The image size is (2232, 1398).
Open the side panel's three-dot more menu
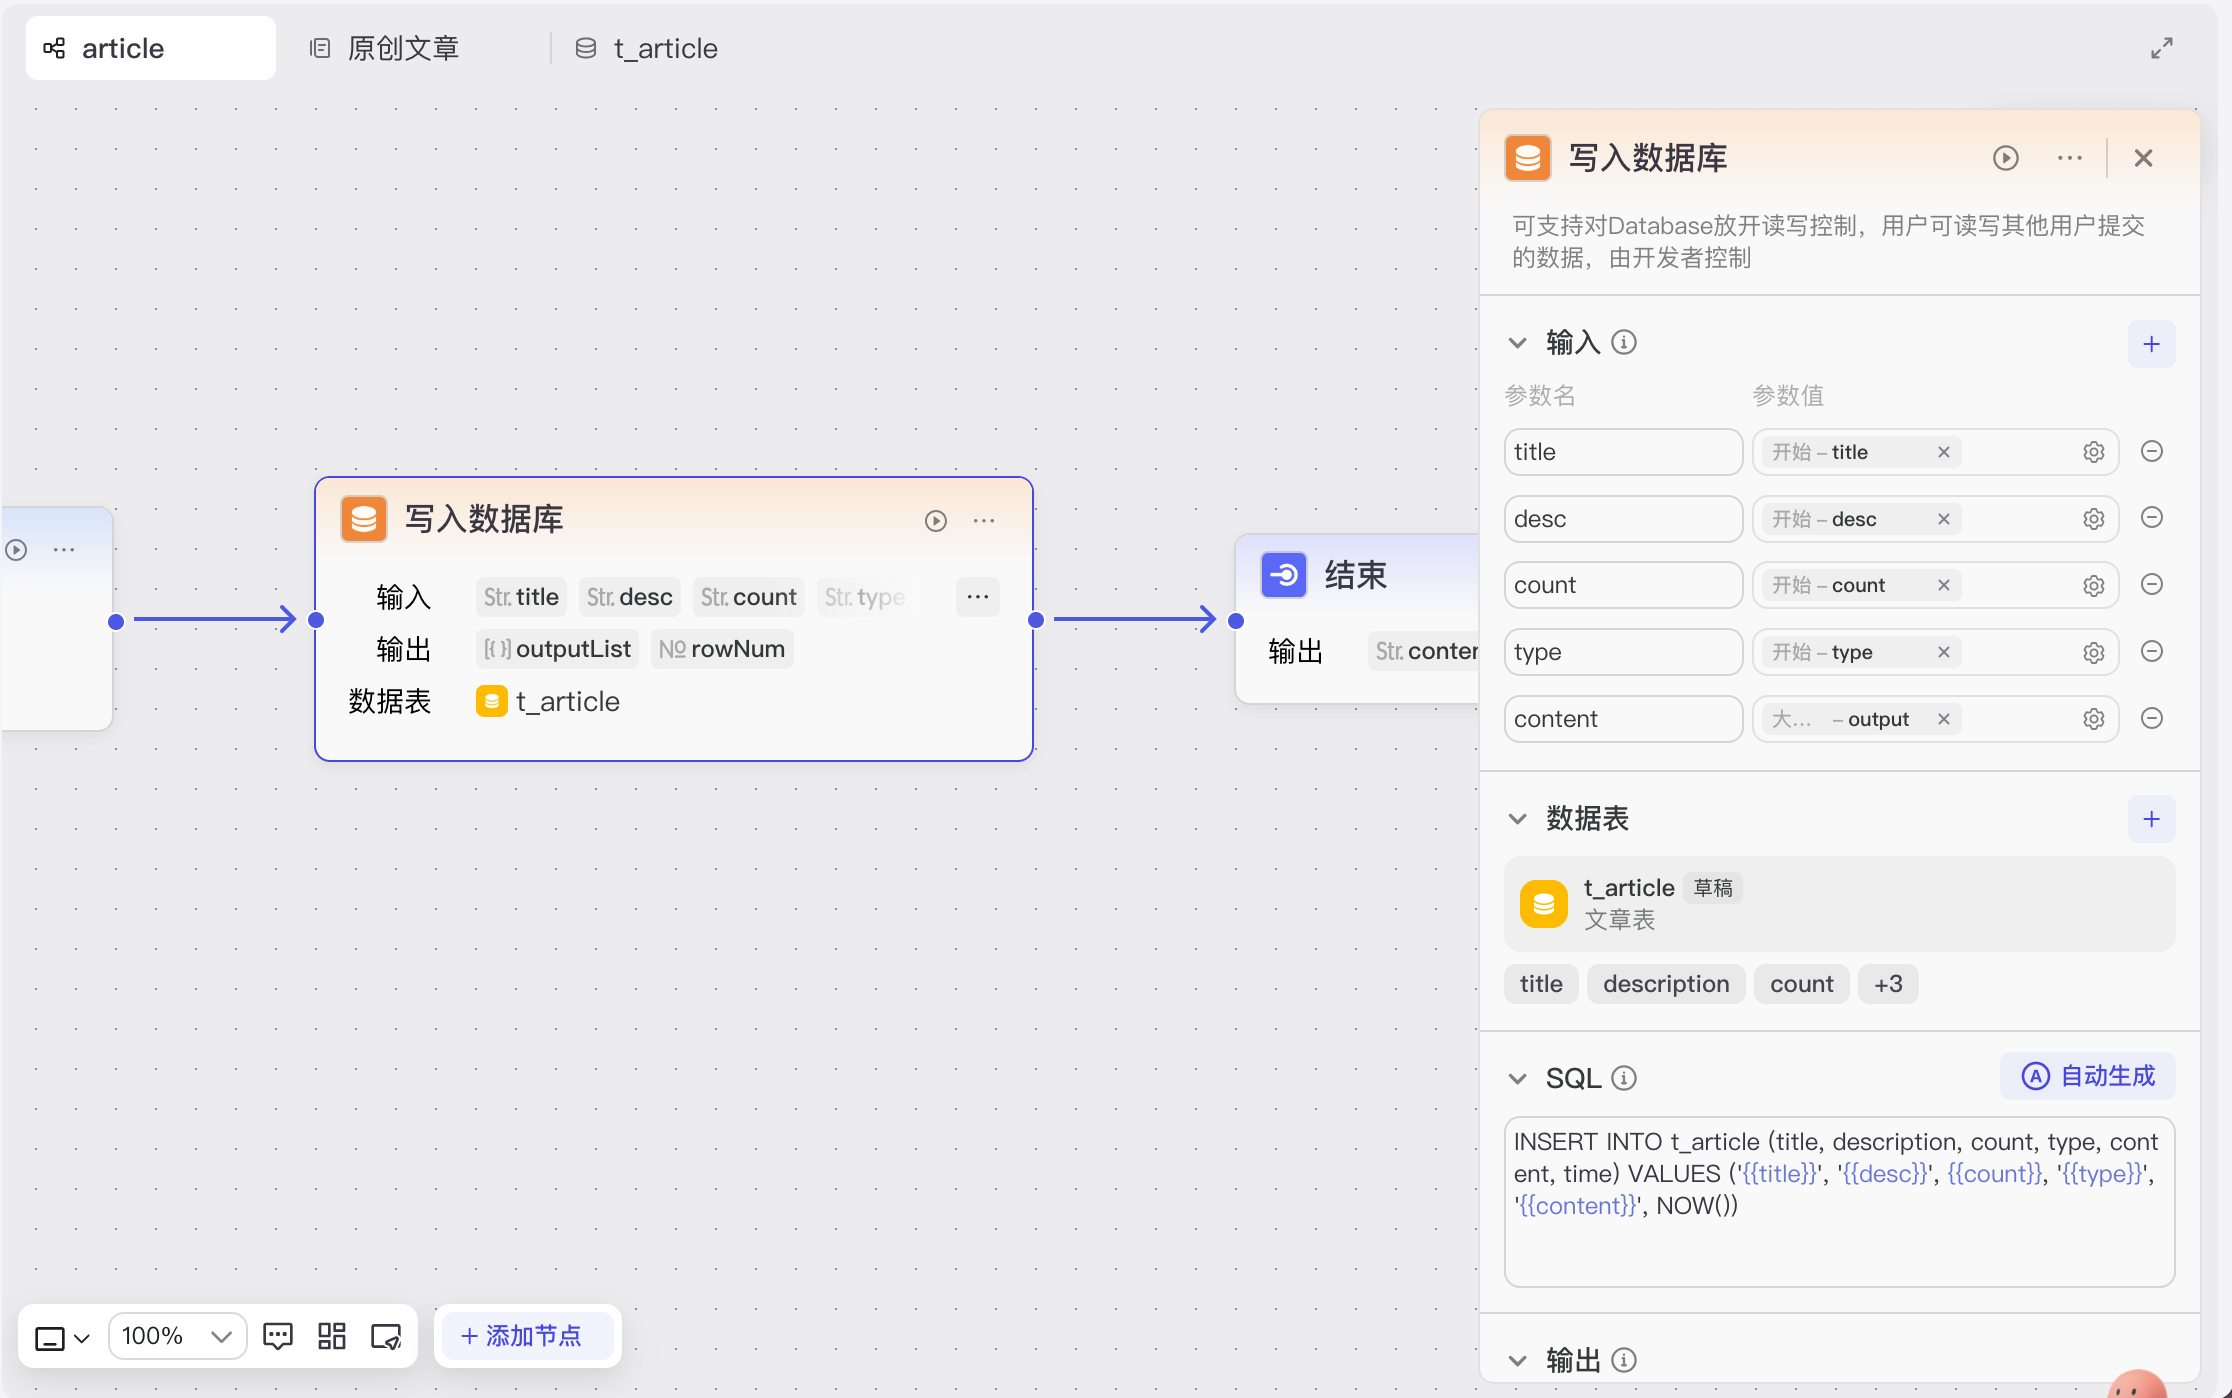point(2069,158)
